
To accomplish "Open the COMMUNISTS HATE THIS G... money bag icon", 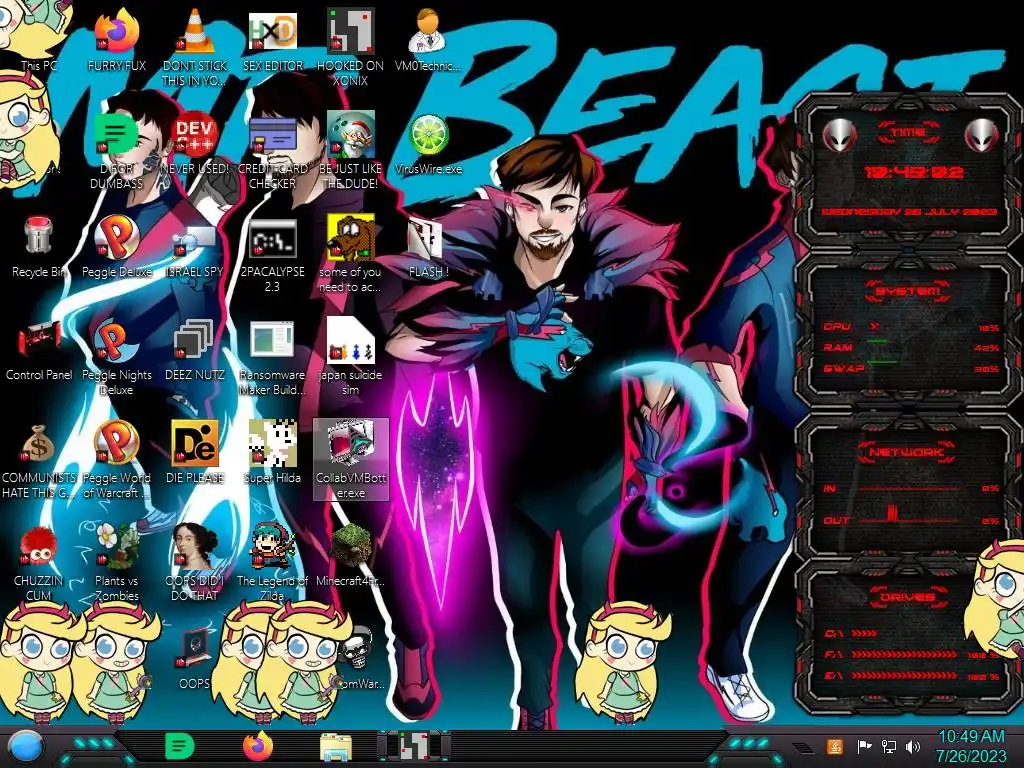I will pos(39,460).
